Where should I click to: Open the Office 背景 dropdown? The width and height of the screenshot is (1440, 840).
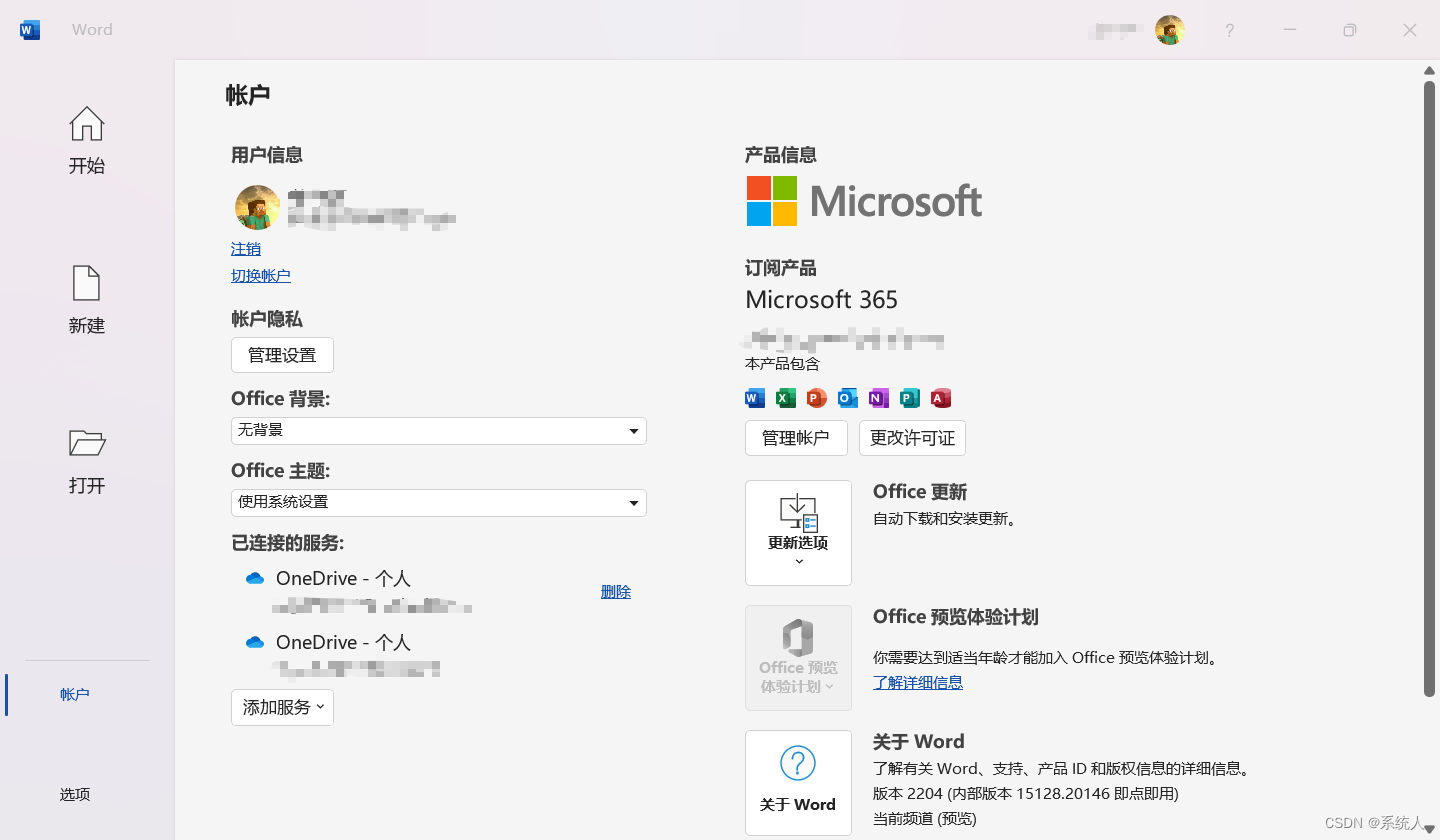coord(439,431)
